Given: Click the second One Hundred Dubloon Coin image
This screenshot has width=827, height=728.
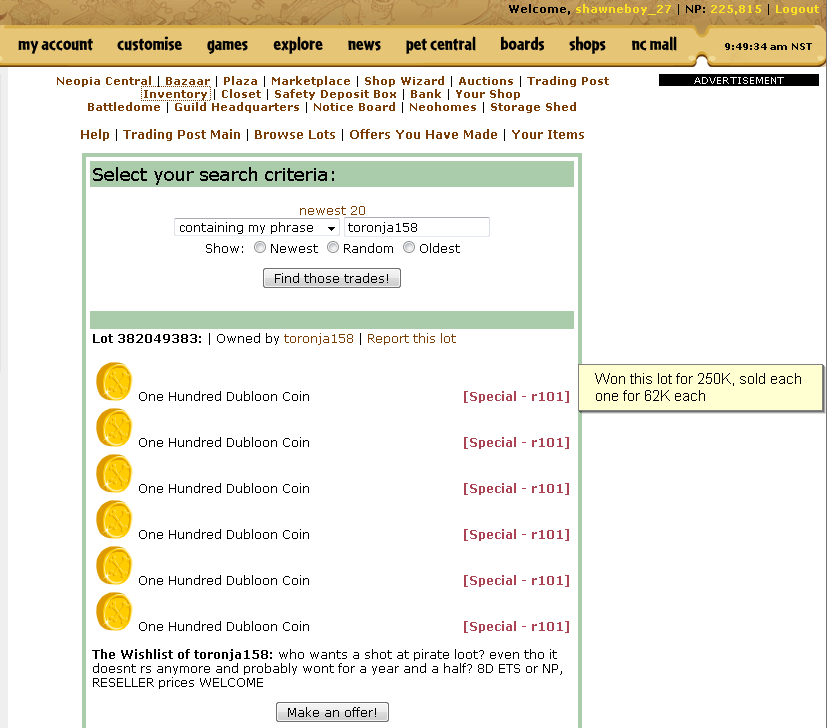Looking at the screenshot, I should pos(113,427).
